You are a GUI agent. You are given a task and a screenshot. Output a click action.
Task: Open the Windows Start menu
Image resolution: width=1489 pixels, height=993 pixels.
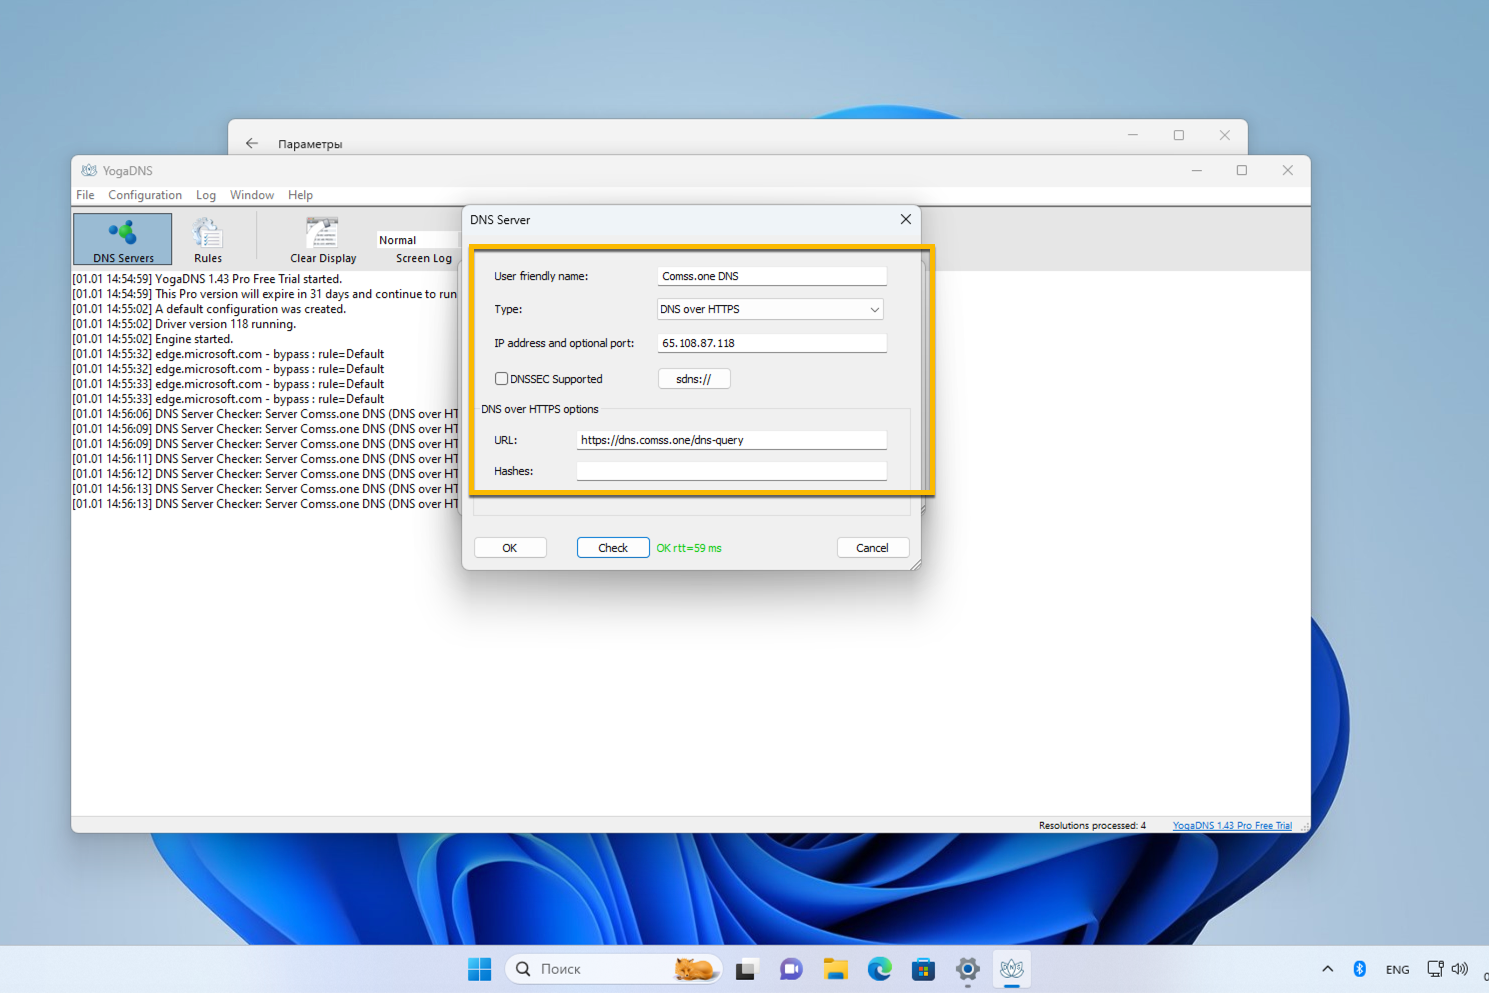coord(480,969)
